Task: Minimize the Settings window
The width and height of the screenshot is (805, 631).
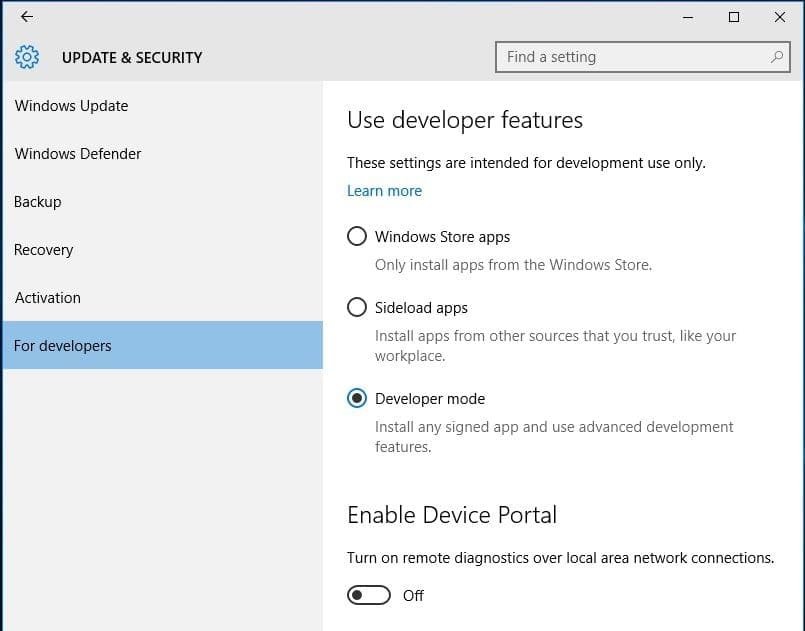Action: pyautogui.click(x=688, y=17)
